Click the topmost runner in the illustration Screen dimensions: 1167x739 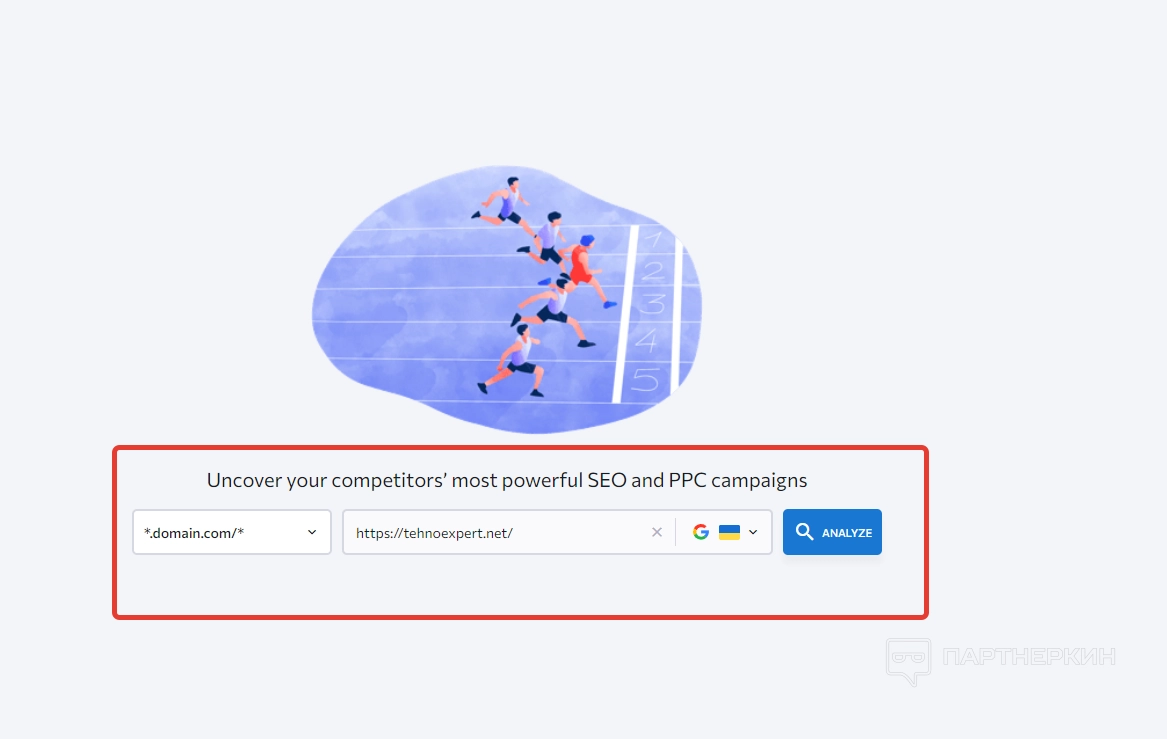[x=507, y=202]
